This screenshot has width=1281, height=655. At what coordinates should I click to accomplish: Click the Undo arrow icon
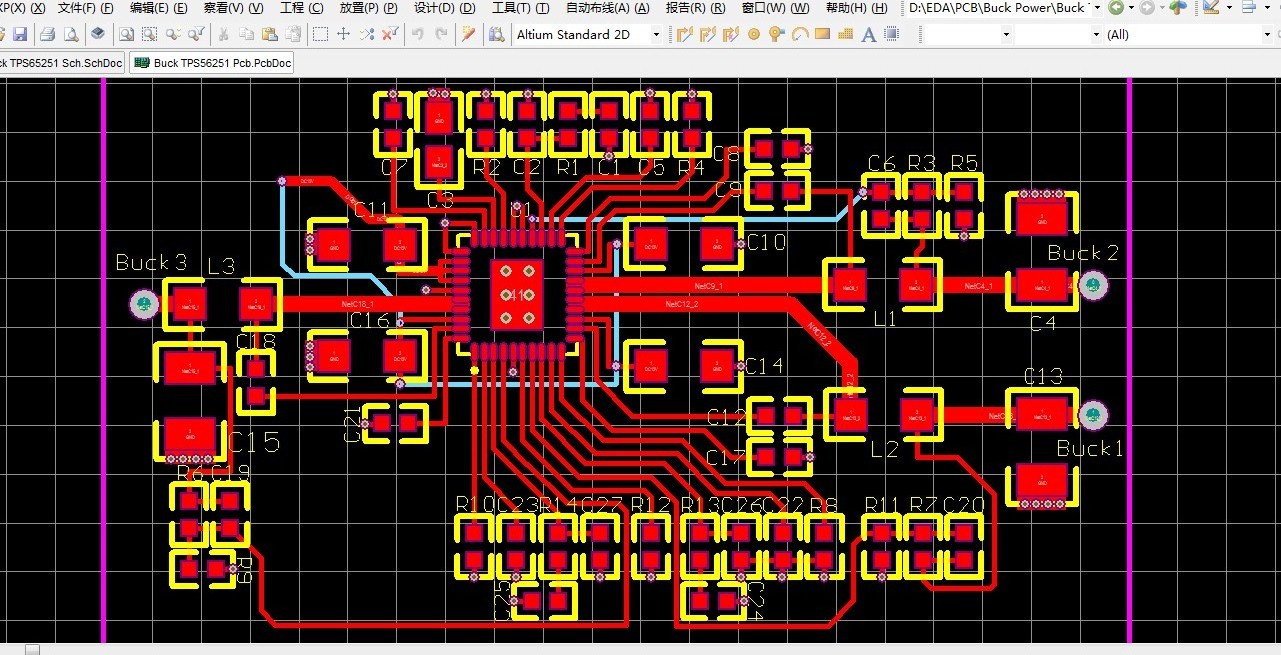coord(417,34)
